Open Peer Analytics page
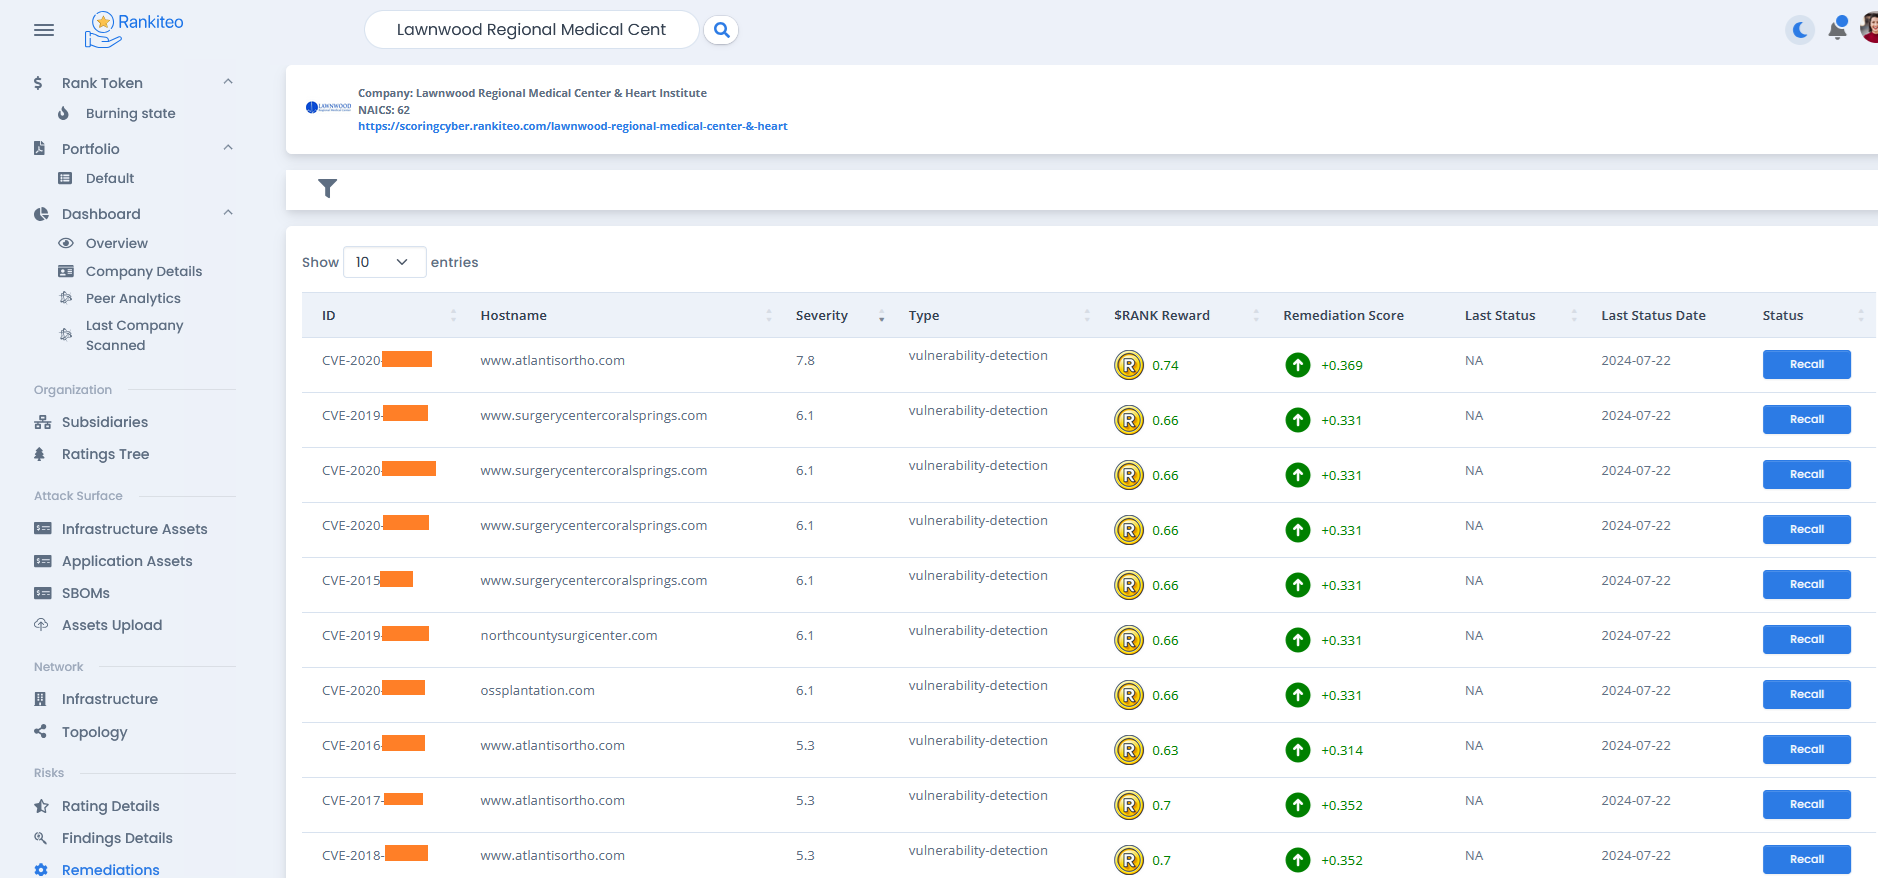The width and height of the screenshot is (1878, 878). tap(133, 298)
